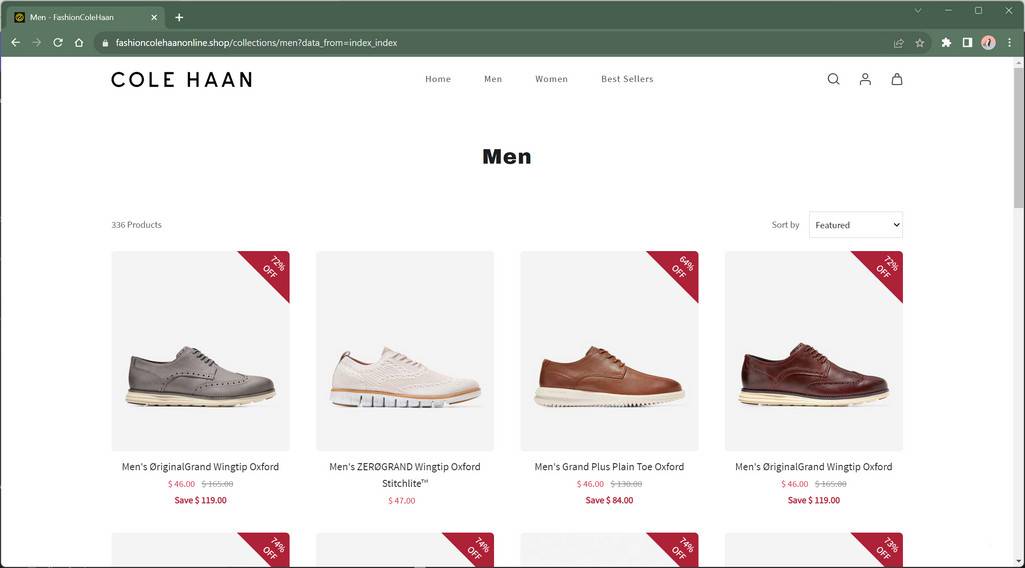
Task: View the tan plain toe oxford image
Action: click(609, 351)
